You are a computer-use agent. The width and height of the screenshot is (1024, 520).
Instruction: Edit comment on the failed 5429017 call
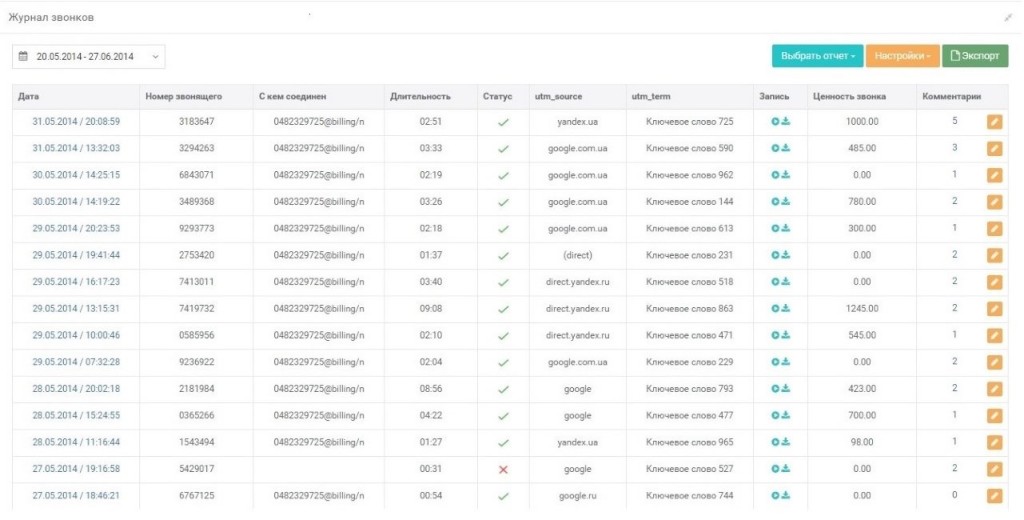tap(993, 469)
